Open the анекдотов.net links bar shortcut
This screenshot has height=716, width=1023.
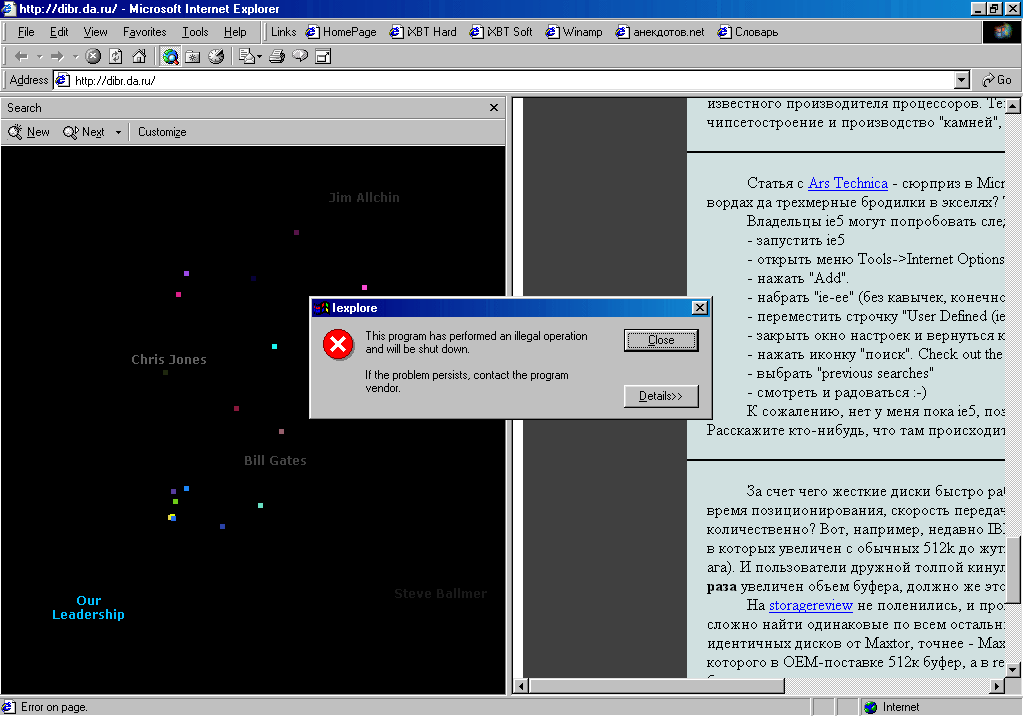click(660, 32)
